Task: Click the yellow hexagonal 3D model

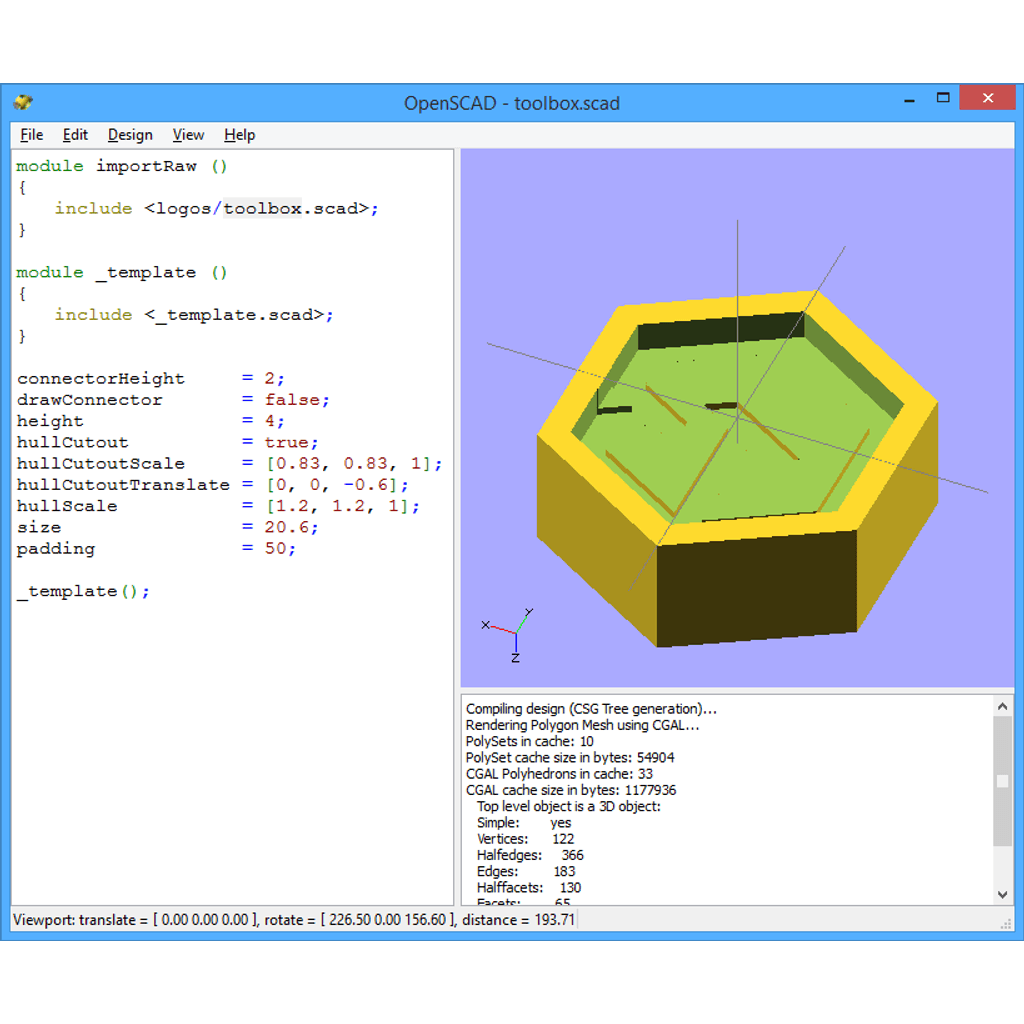Action: (737, 468)
